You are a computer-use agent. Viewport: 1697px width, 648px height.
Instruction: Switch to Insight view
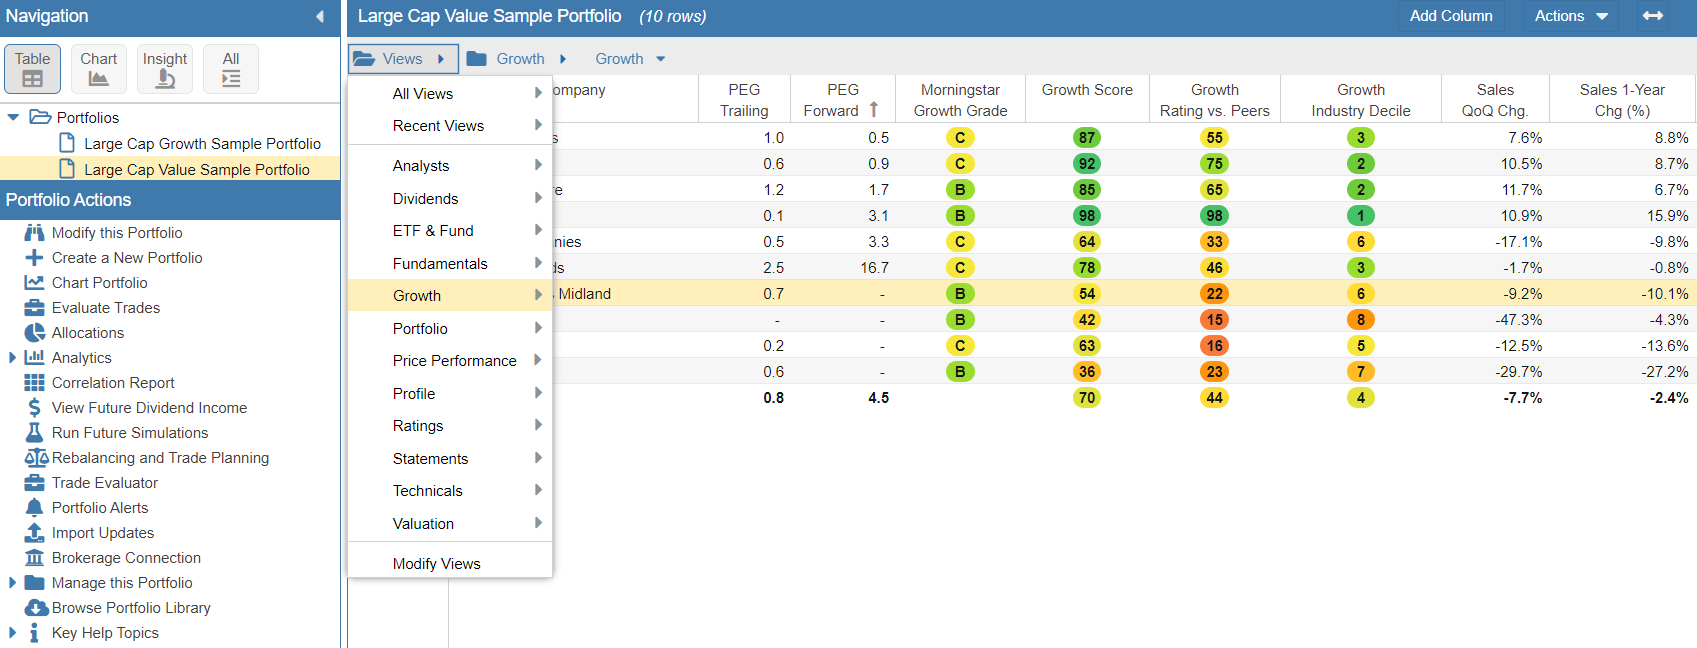tap(165, 69)
